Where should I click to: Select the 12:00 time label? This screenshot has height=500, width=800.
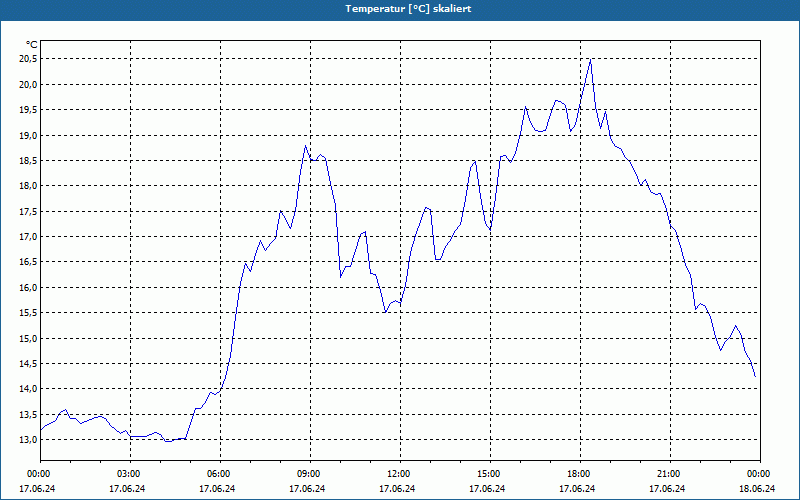(x=398, y=474)
